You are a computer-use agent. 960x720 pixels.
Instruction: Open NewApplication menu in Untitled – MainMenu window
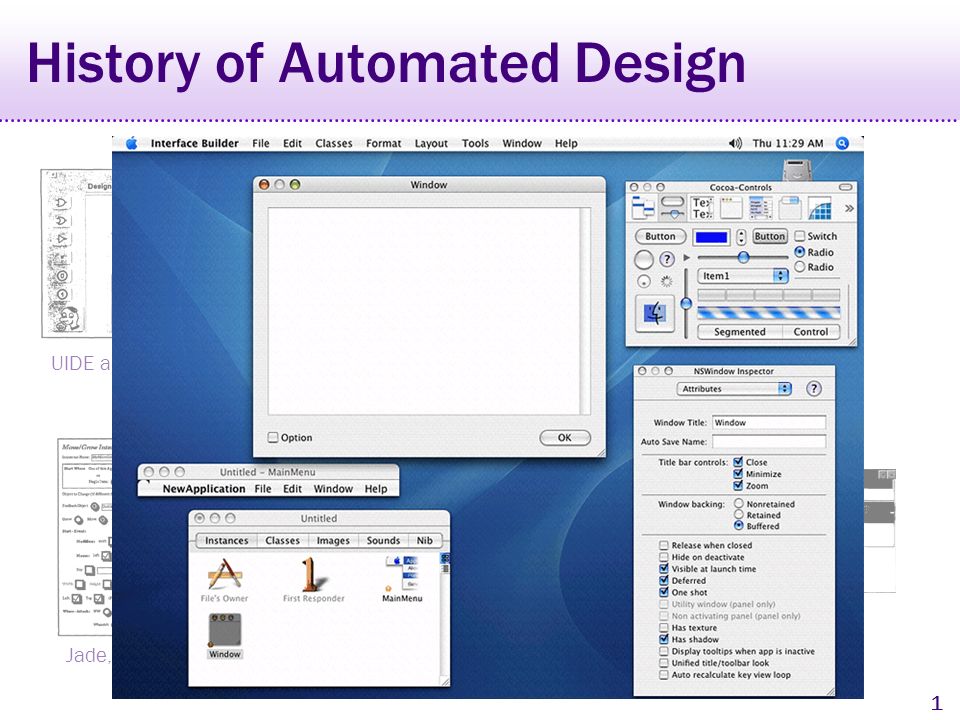click(x=204, y=489)
